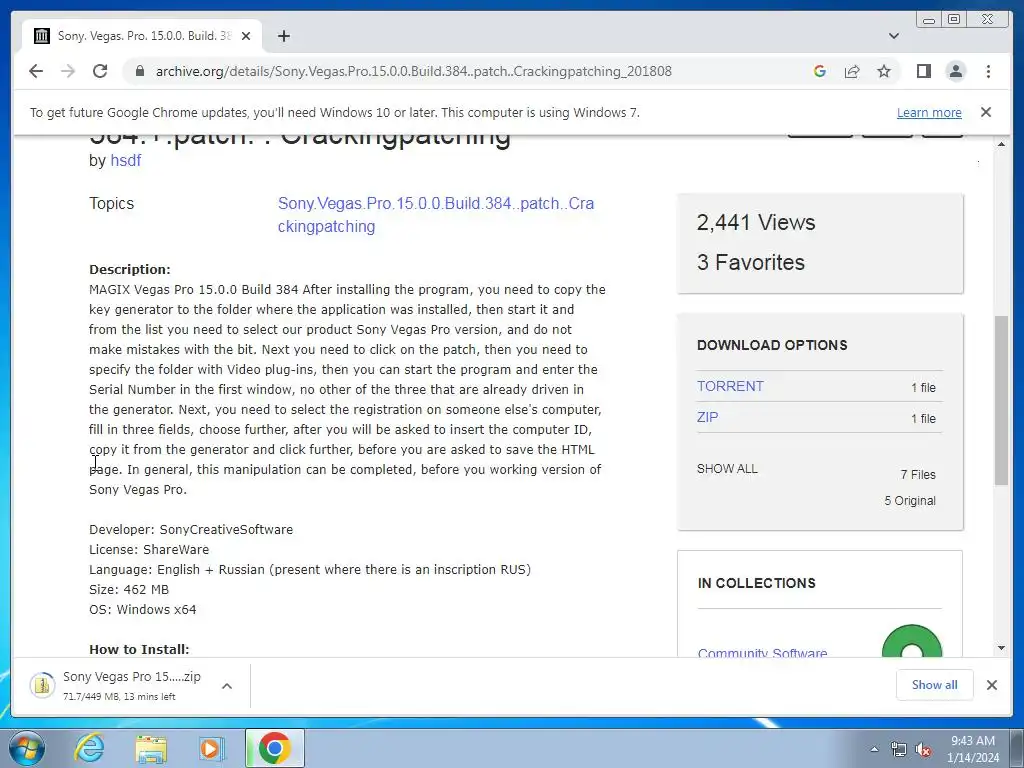Click SHOW ALL download options
The height and width of the screenshot is (768, 1024).
(727, 469)
